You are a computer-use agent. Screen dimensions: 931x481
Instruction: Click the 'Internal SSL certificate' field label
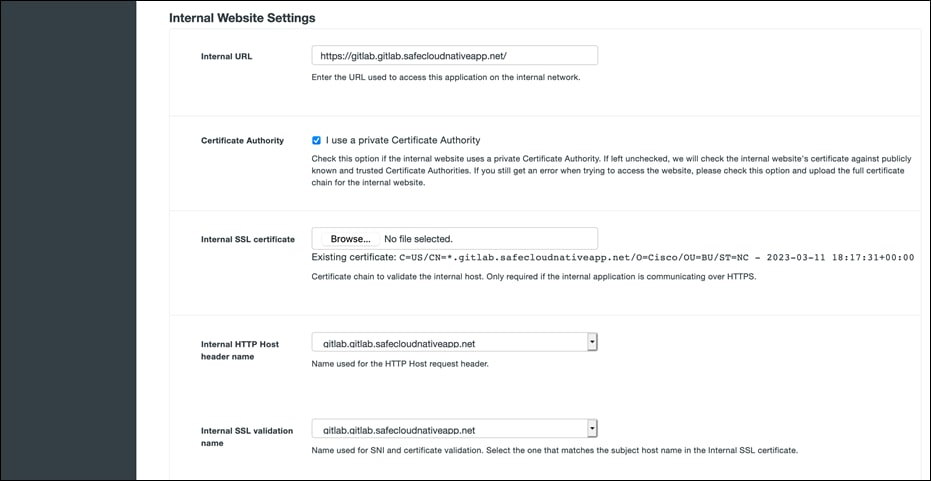coord(248,240)
